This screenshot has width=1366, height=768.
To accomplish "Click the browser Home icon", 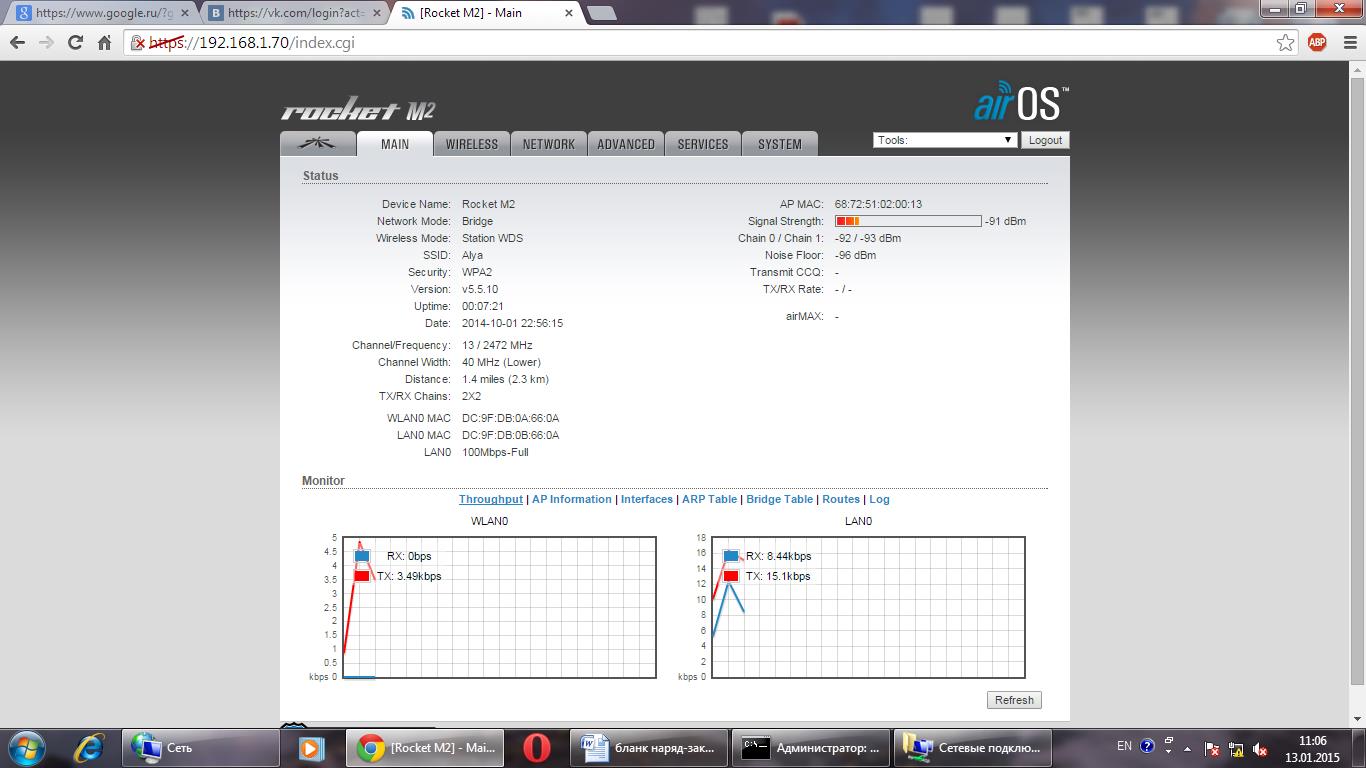I will (x=104, y=43).
